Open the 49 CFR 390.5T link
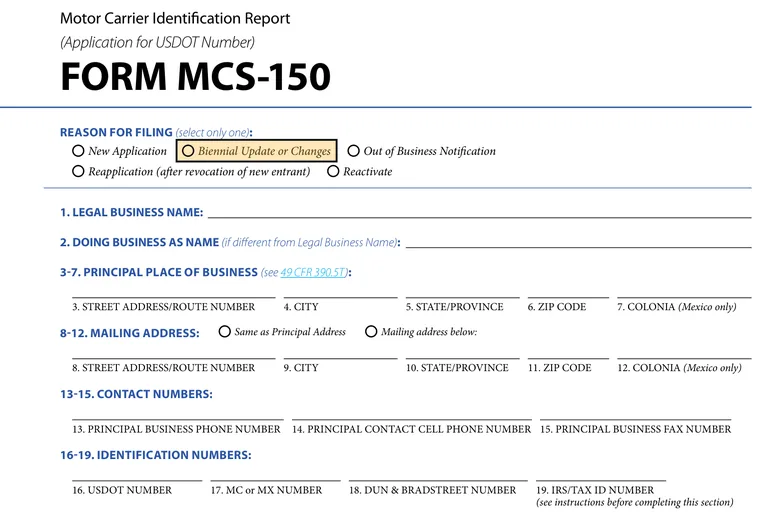The width and height of the screenshot is (760, 513). 313,273
